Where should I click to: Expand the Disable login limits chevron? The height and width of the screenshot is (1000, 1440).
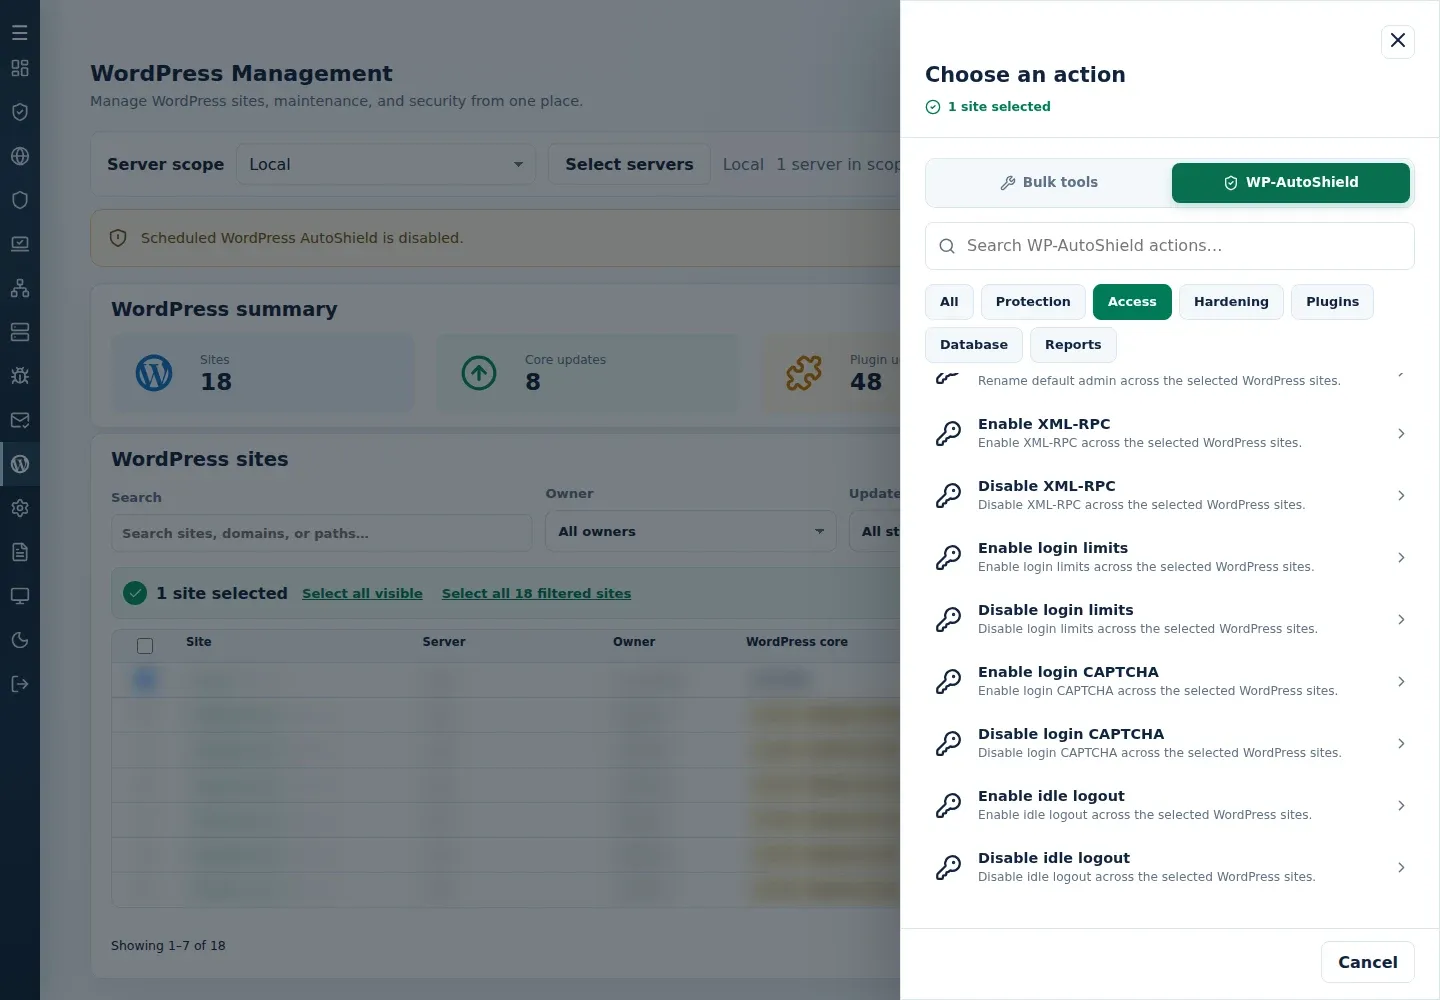[x=1401, y=620]
